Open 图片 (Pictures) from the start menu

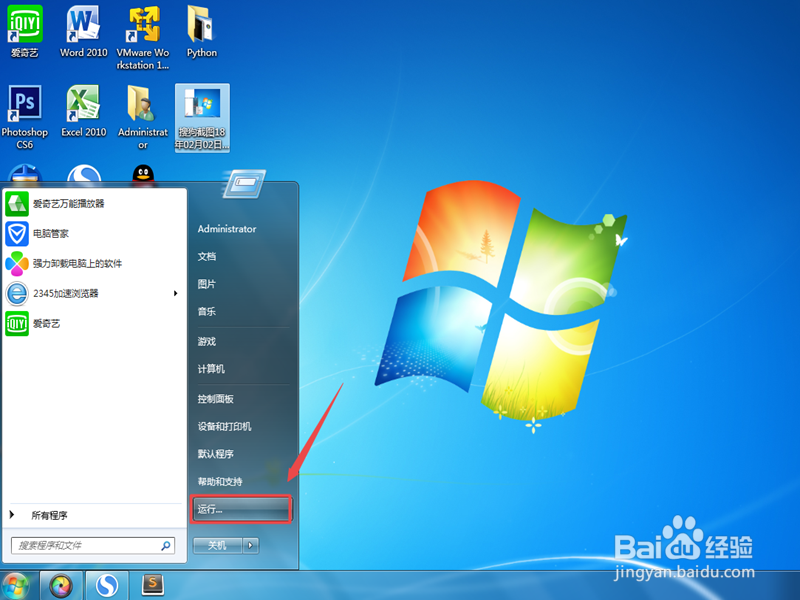point(207,284)
